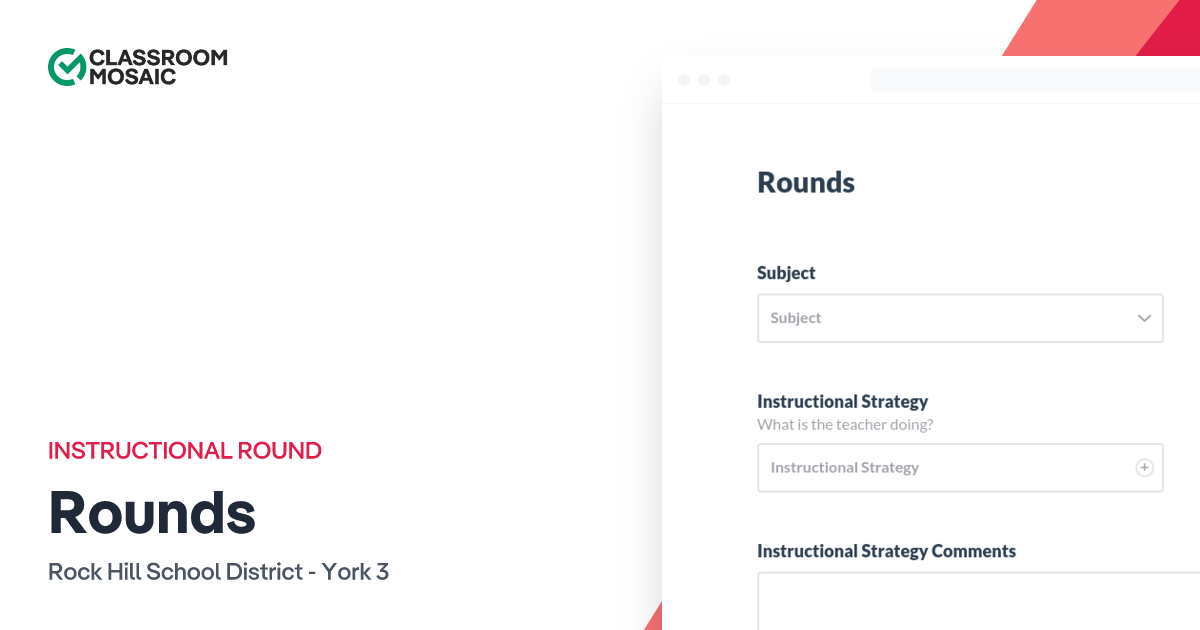
Task: Click the browser address bar area
Action: coord(1035,79)
